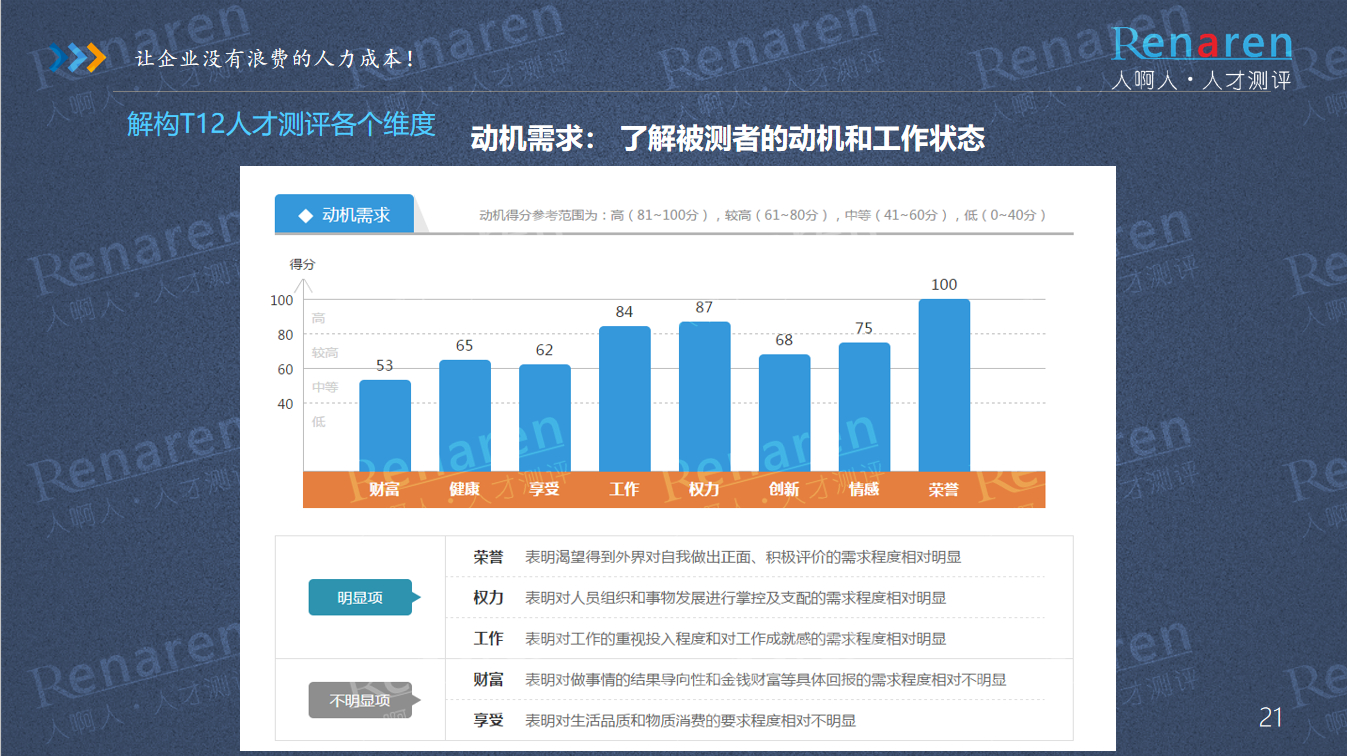Click the 工作 bar showing 84
Viewport: 1347px width, 756px height.
click(x=624, y=398)
